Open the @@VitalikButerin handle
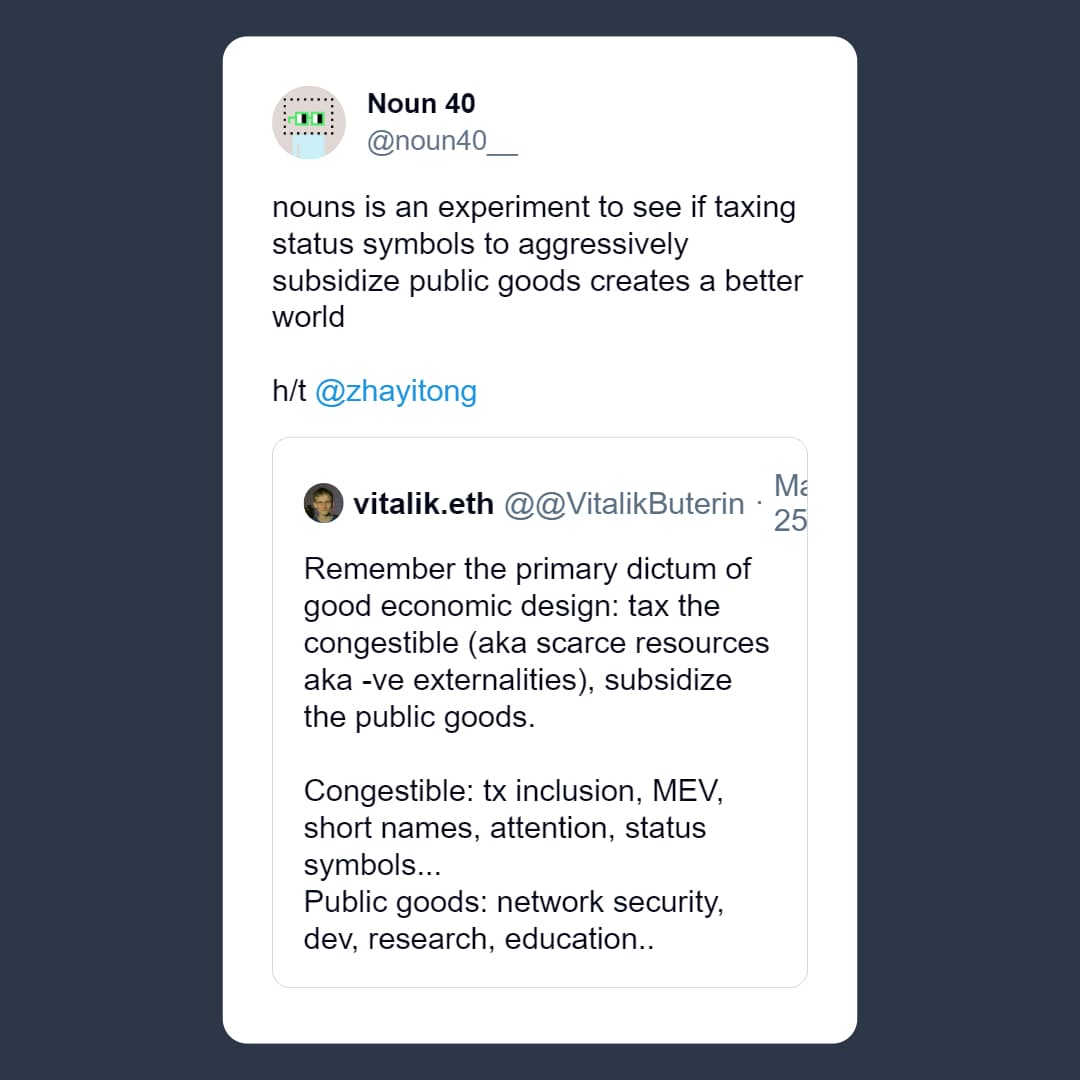The width and height of the screenshot is (1080, 1080). point(624,503)
